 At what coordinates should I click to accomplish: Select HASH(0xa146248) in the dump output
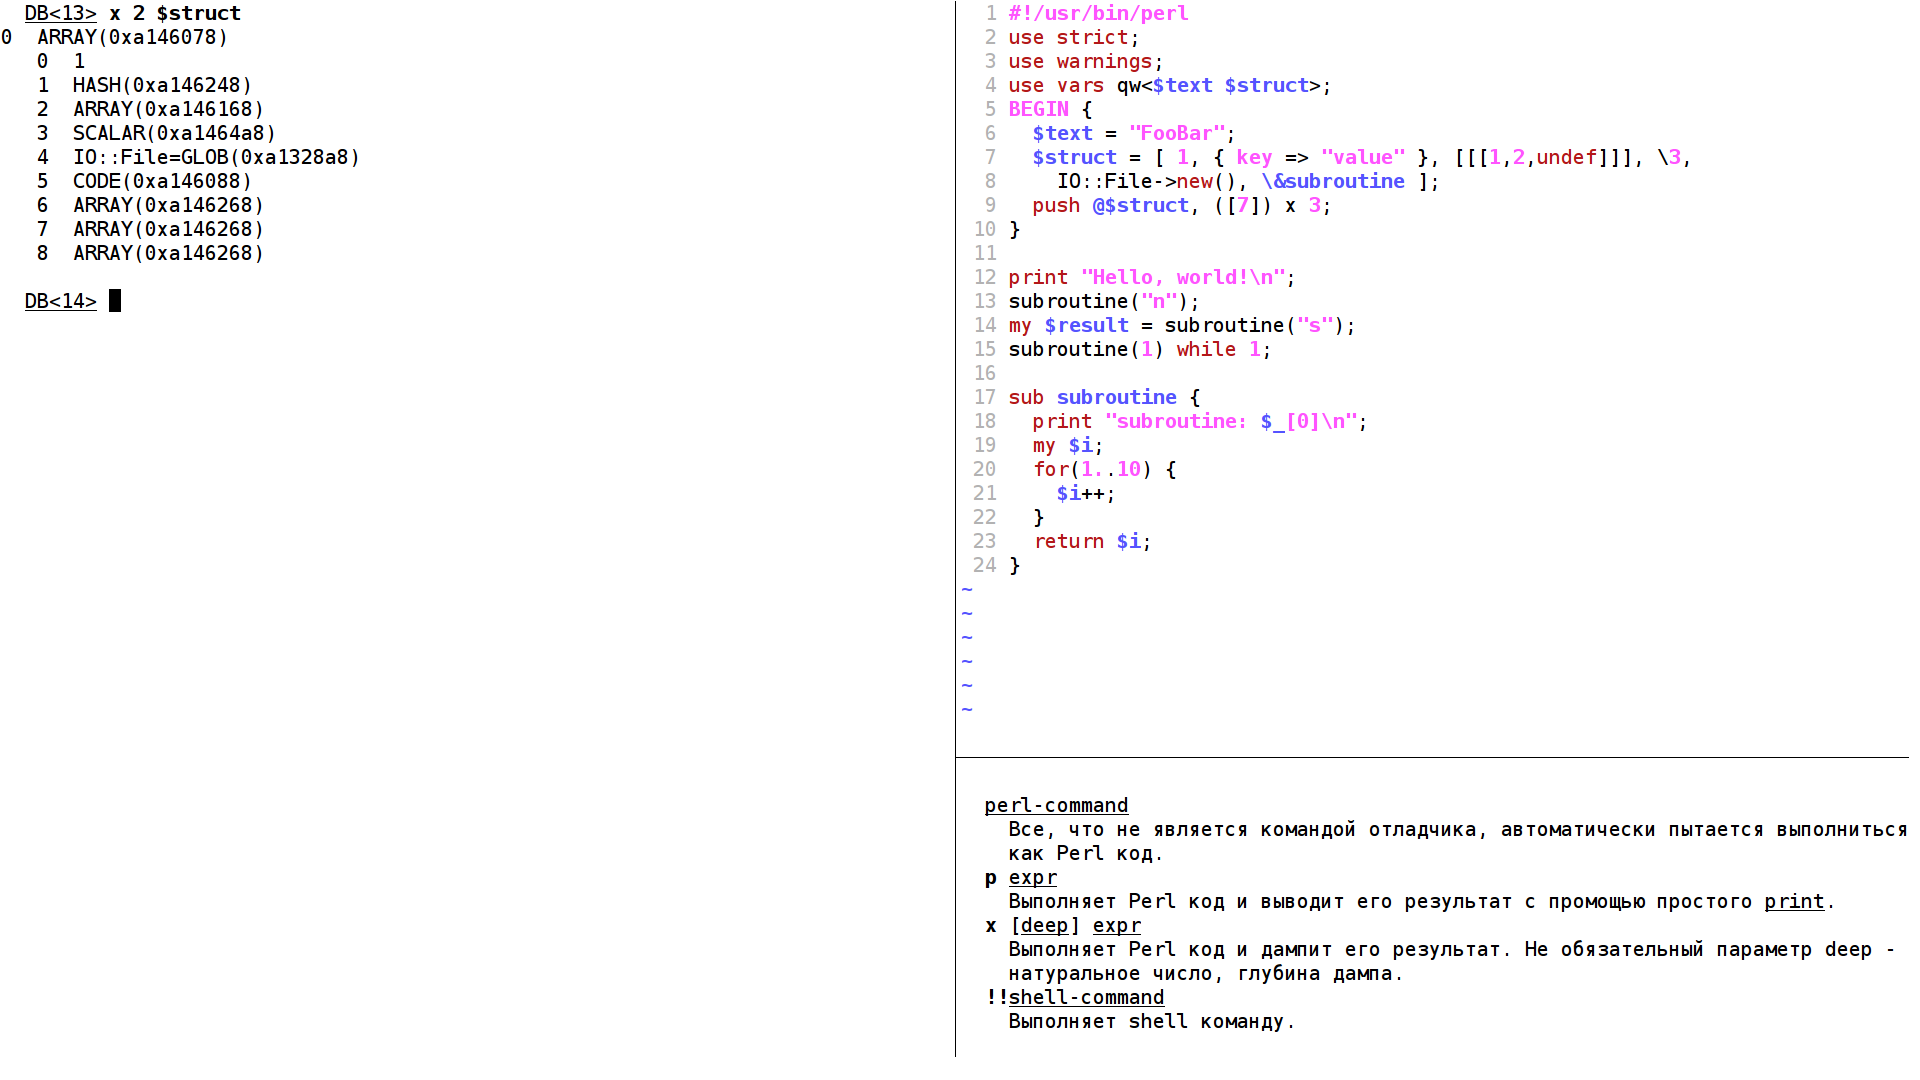(162, 85)
